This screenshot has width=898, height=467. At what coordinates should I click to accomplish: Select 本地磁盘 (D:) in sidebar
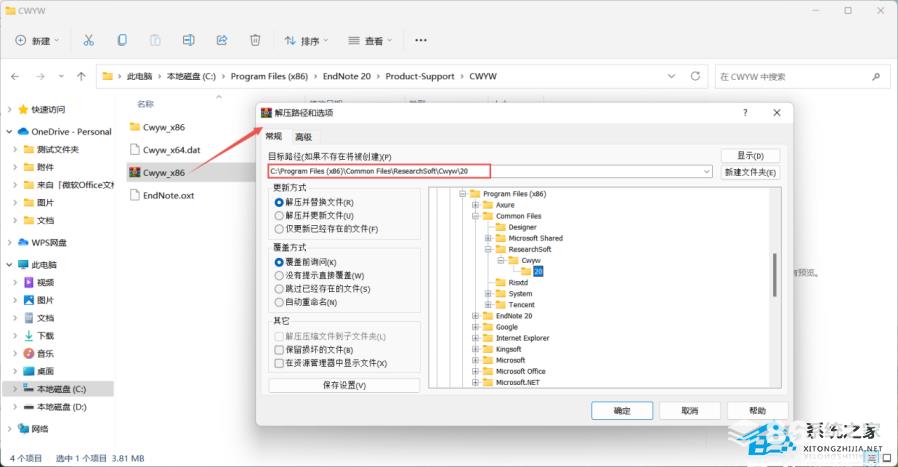pyautogui.click(x=61, y=407)
